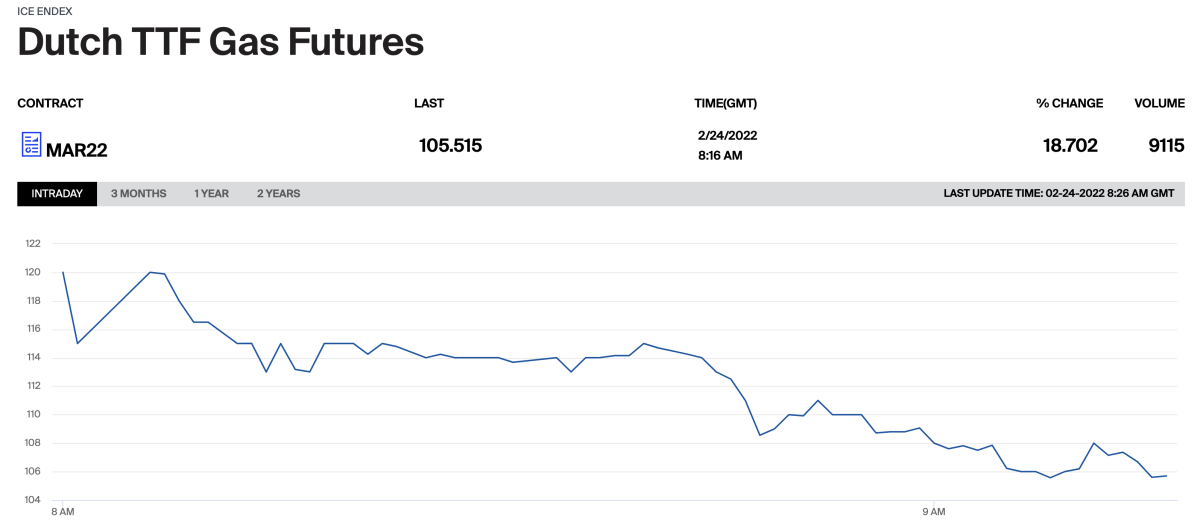Click the % CHANGE column header
This screenshot has height=526, width=1200.
click(x=1069, y=103)
